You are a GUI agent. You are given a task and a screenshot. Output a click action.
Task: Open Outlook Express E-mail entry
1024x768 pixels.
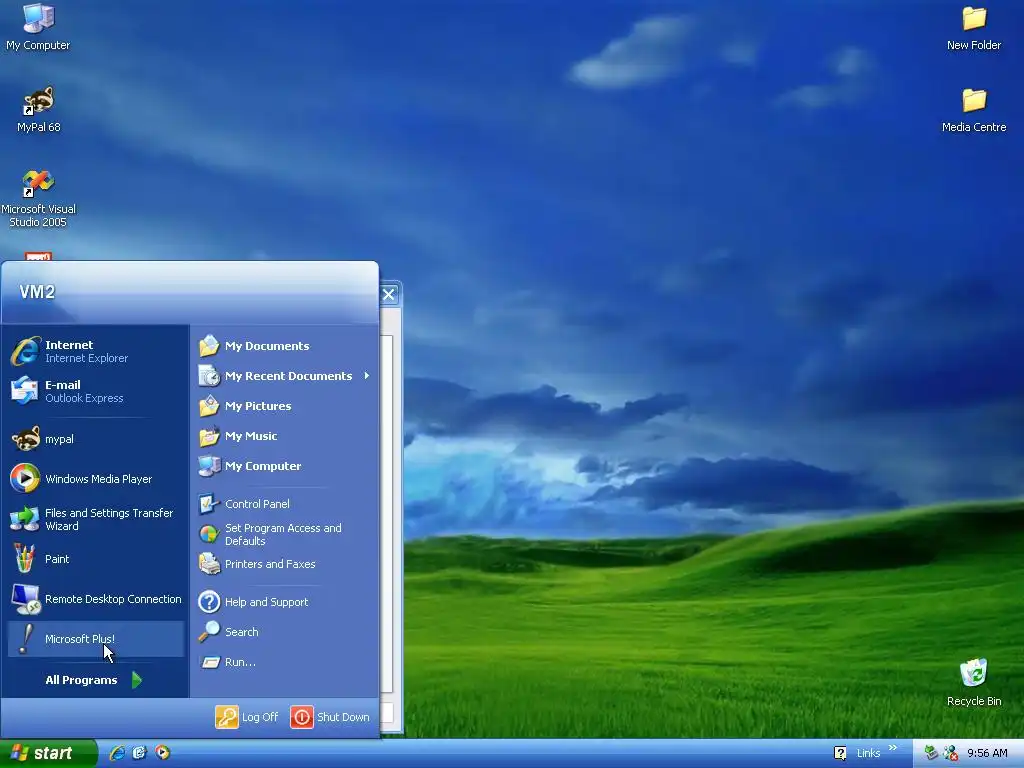95,391
